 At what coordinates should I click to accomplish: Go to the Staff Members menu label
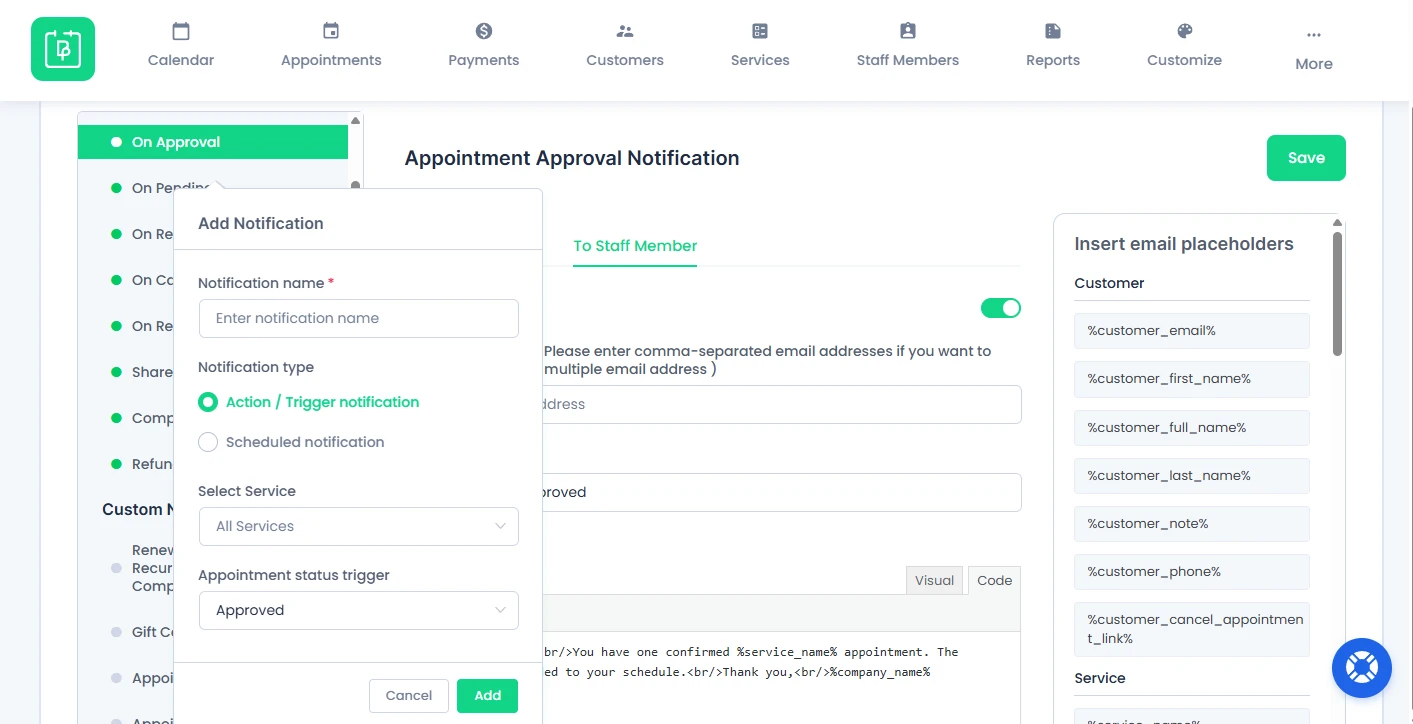(x=908, y=60)
